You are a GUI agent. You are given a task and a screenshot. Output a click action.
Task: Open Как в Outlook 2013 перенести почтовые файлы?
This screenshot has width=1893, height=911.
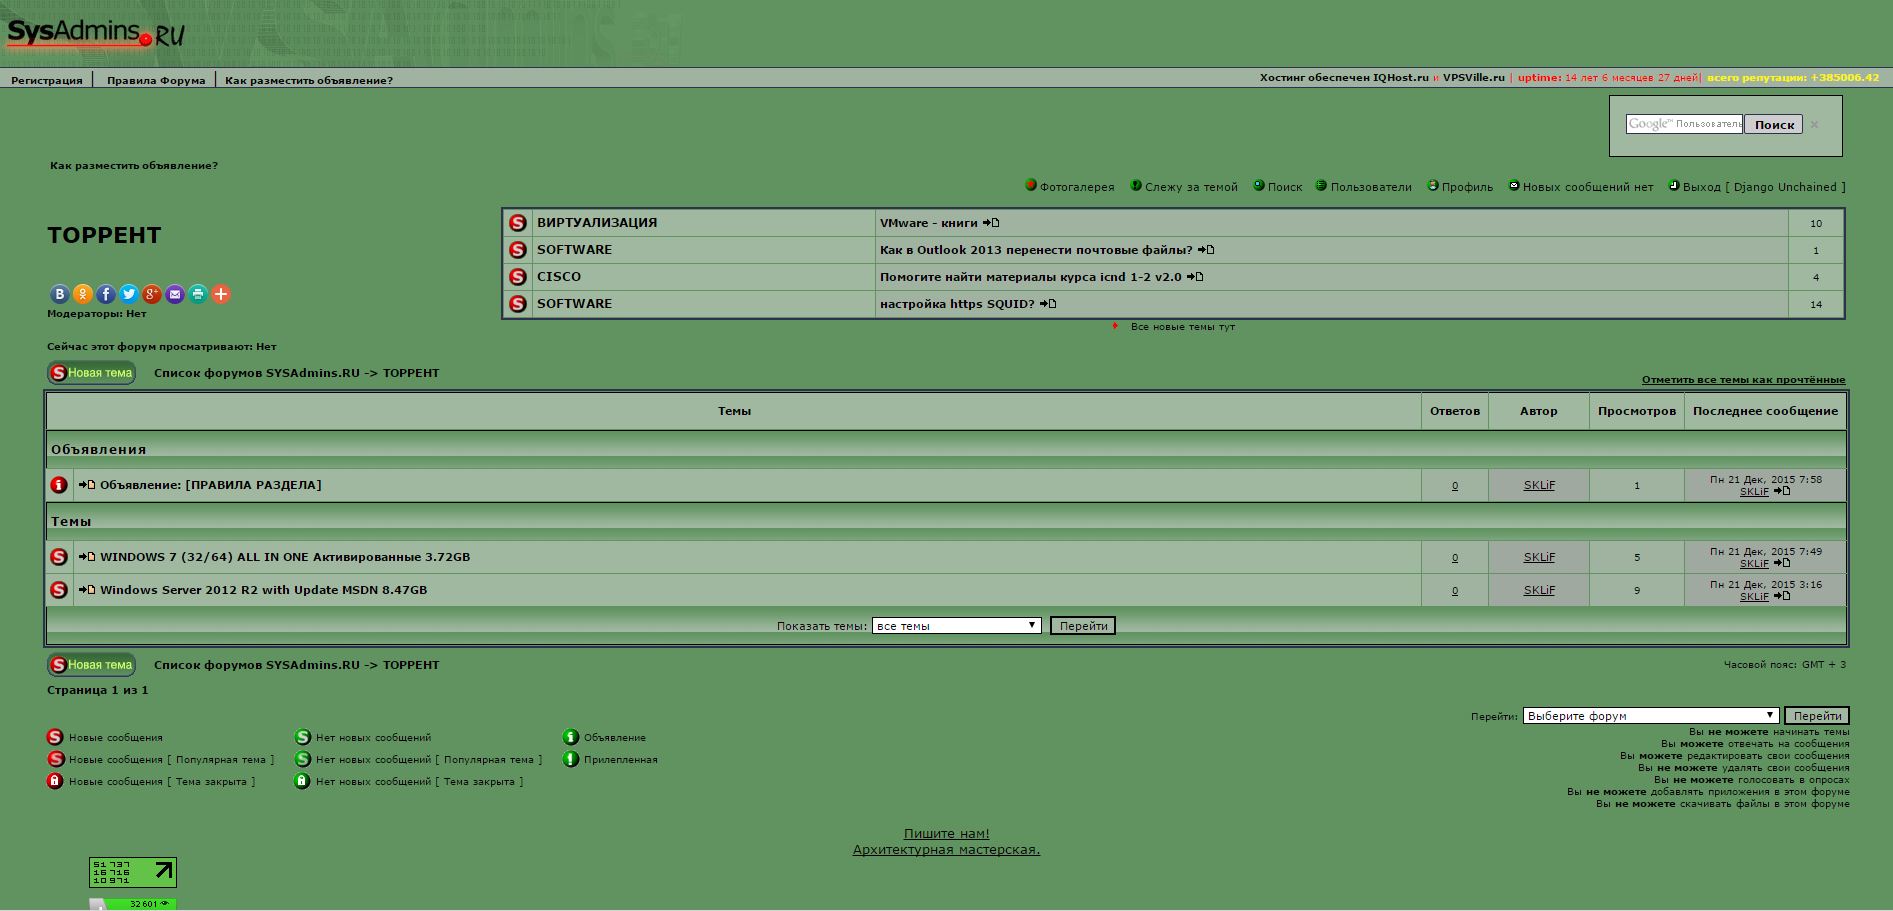(x=1036, y=250)
